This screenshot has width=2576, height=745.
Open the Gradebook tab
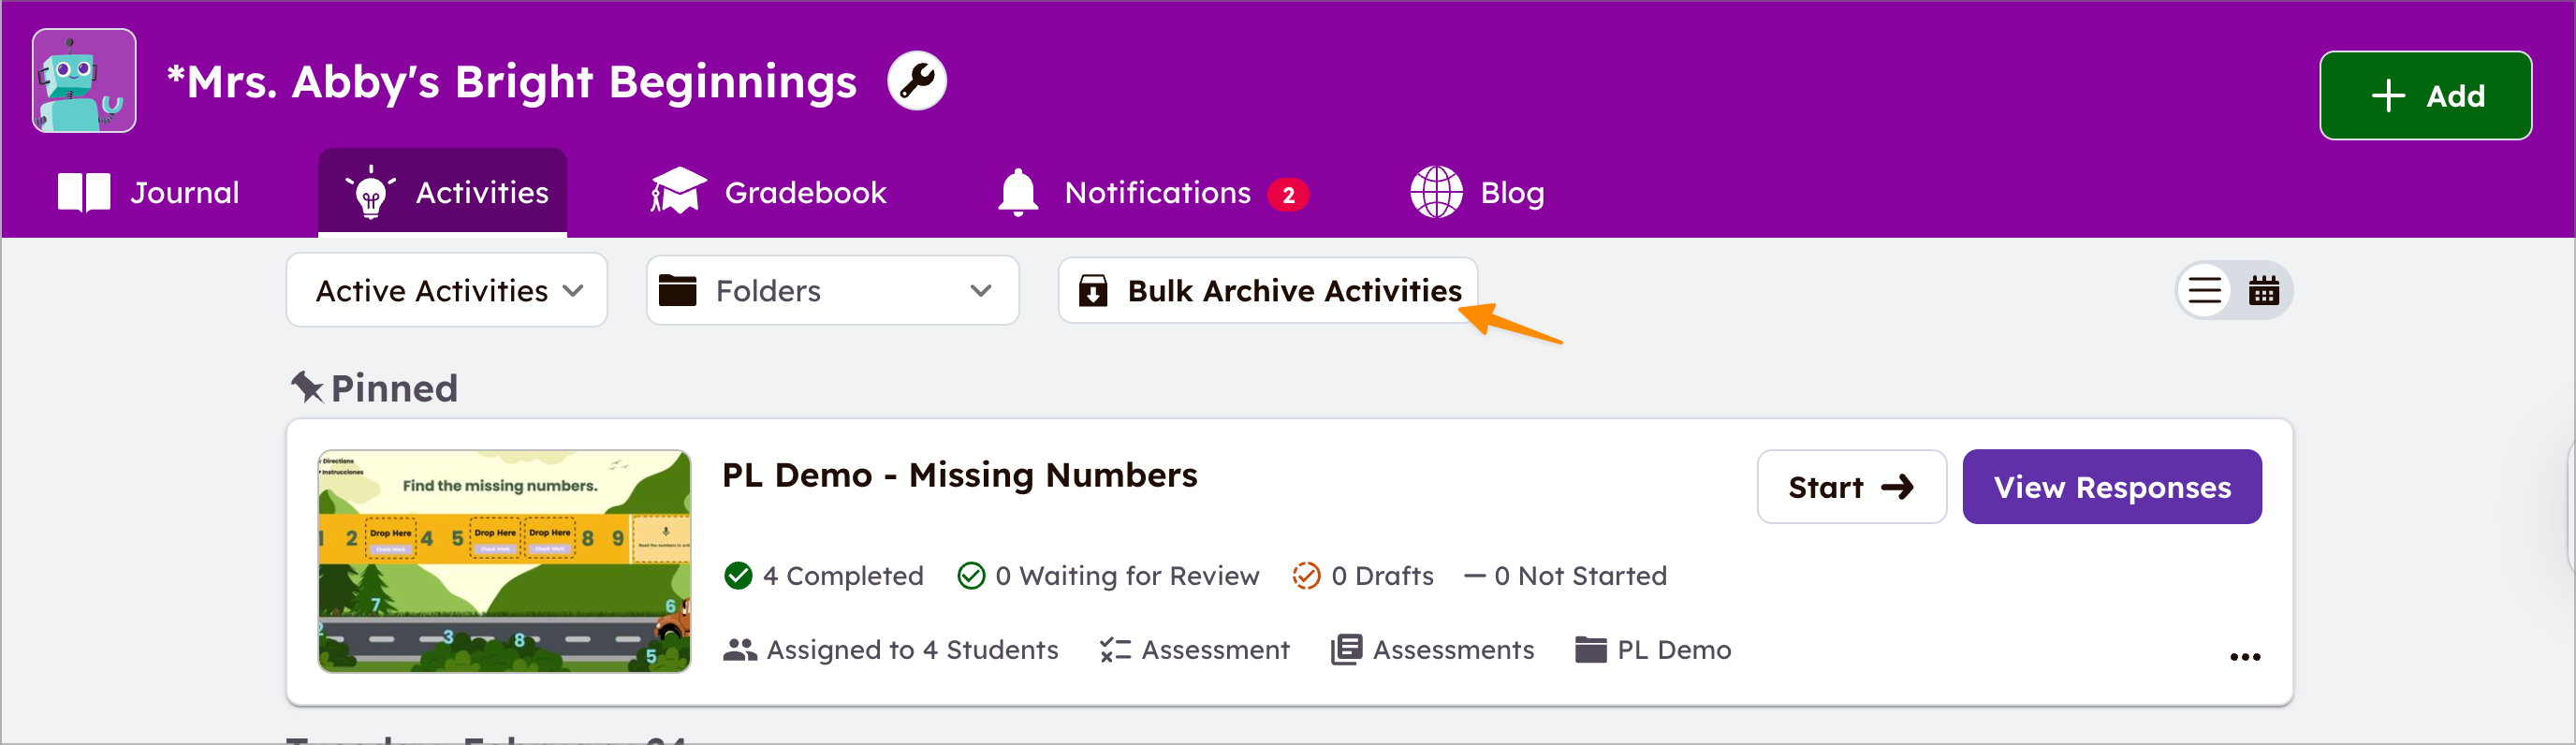768,193
